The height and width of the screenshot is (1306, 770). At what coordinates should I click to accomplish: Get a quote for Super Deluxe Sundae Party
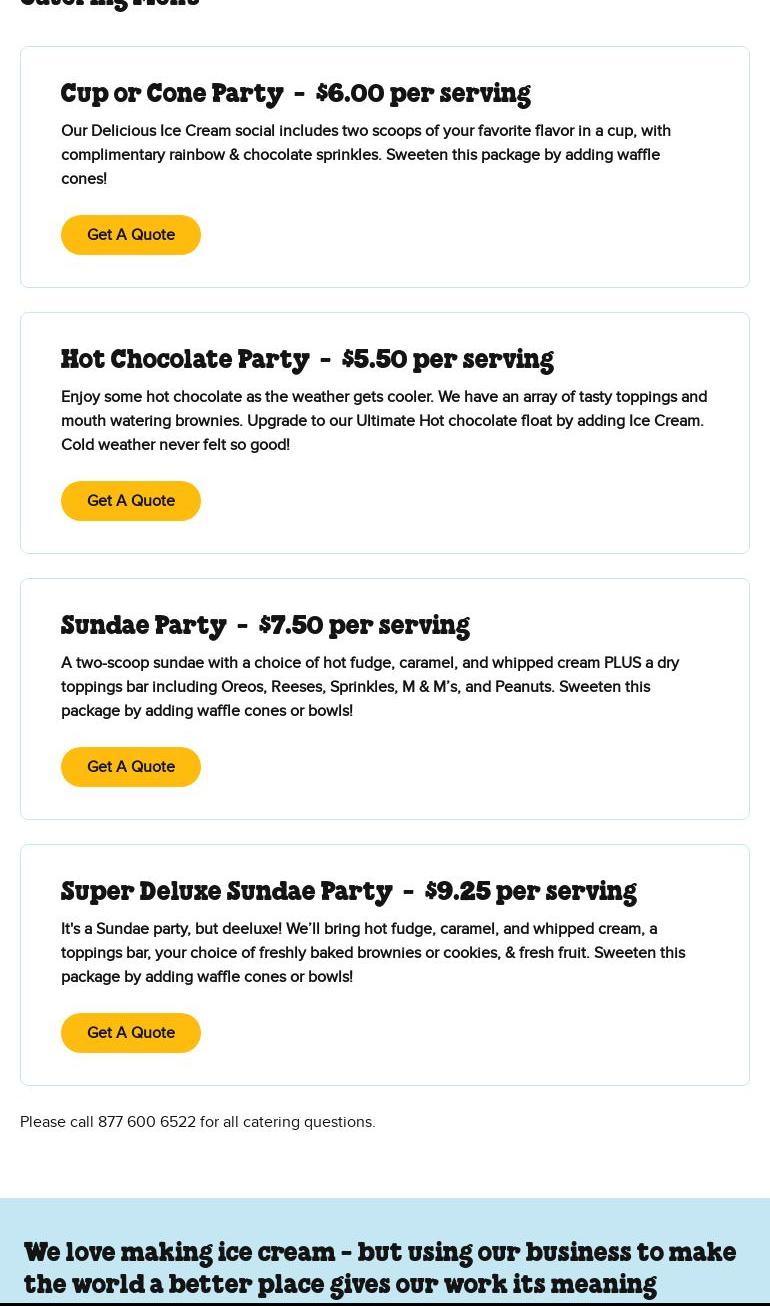coord(131,1033)
